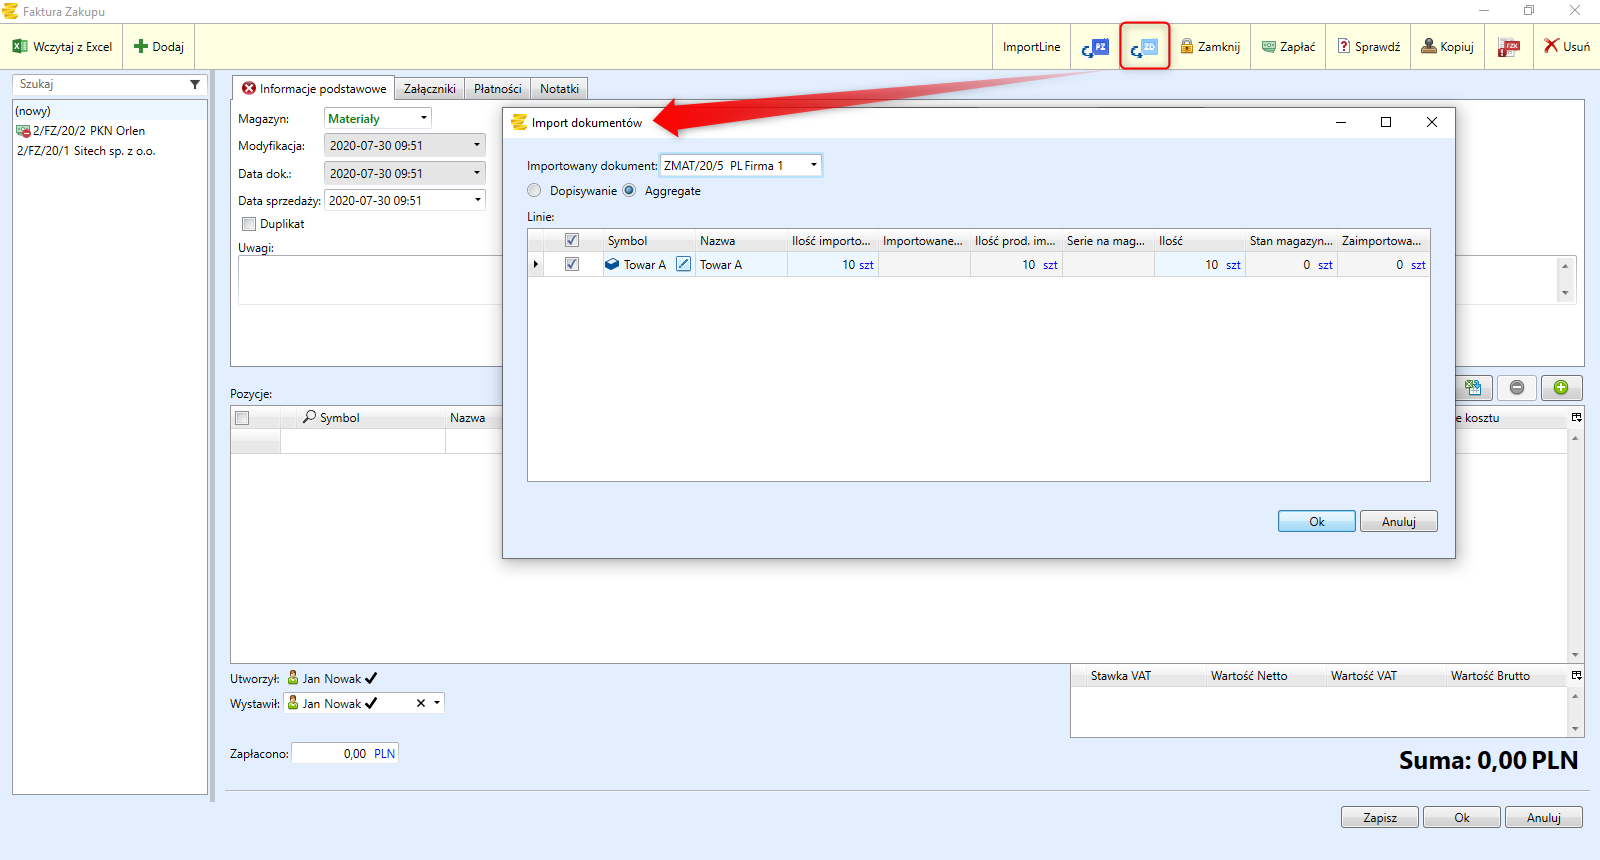This screenshot has height=860, width=1600.
Task: Uncheck the Towar A row checkbox
Action: 572,265
